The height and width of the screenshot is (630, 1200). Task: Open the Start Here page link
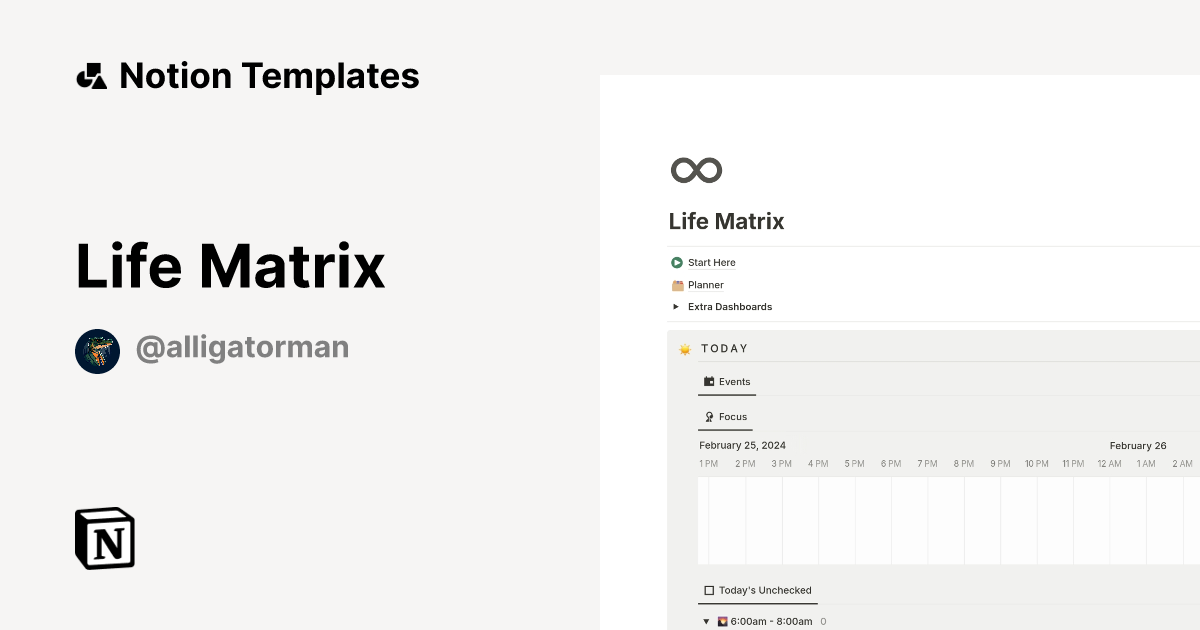point(710,262)
